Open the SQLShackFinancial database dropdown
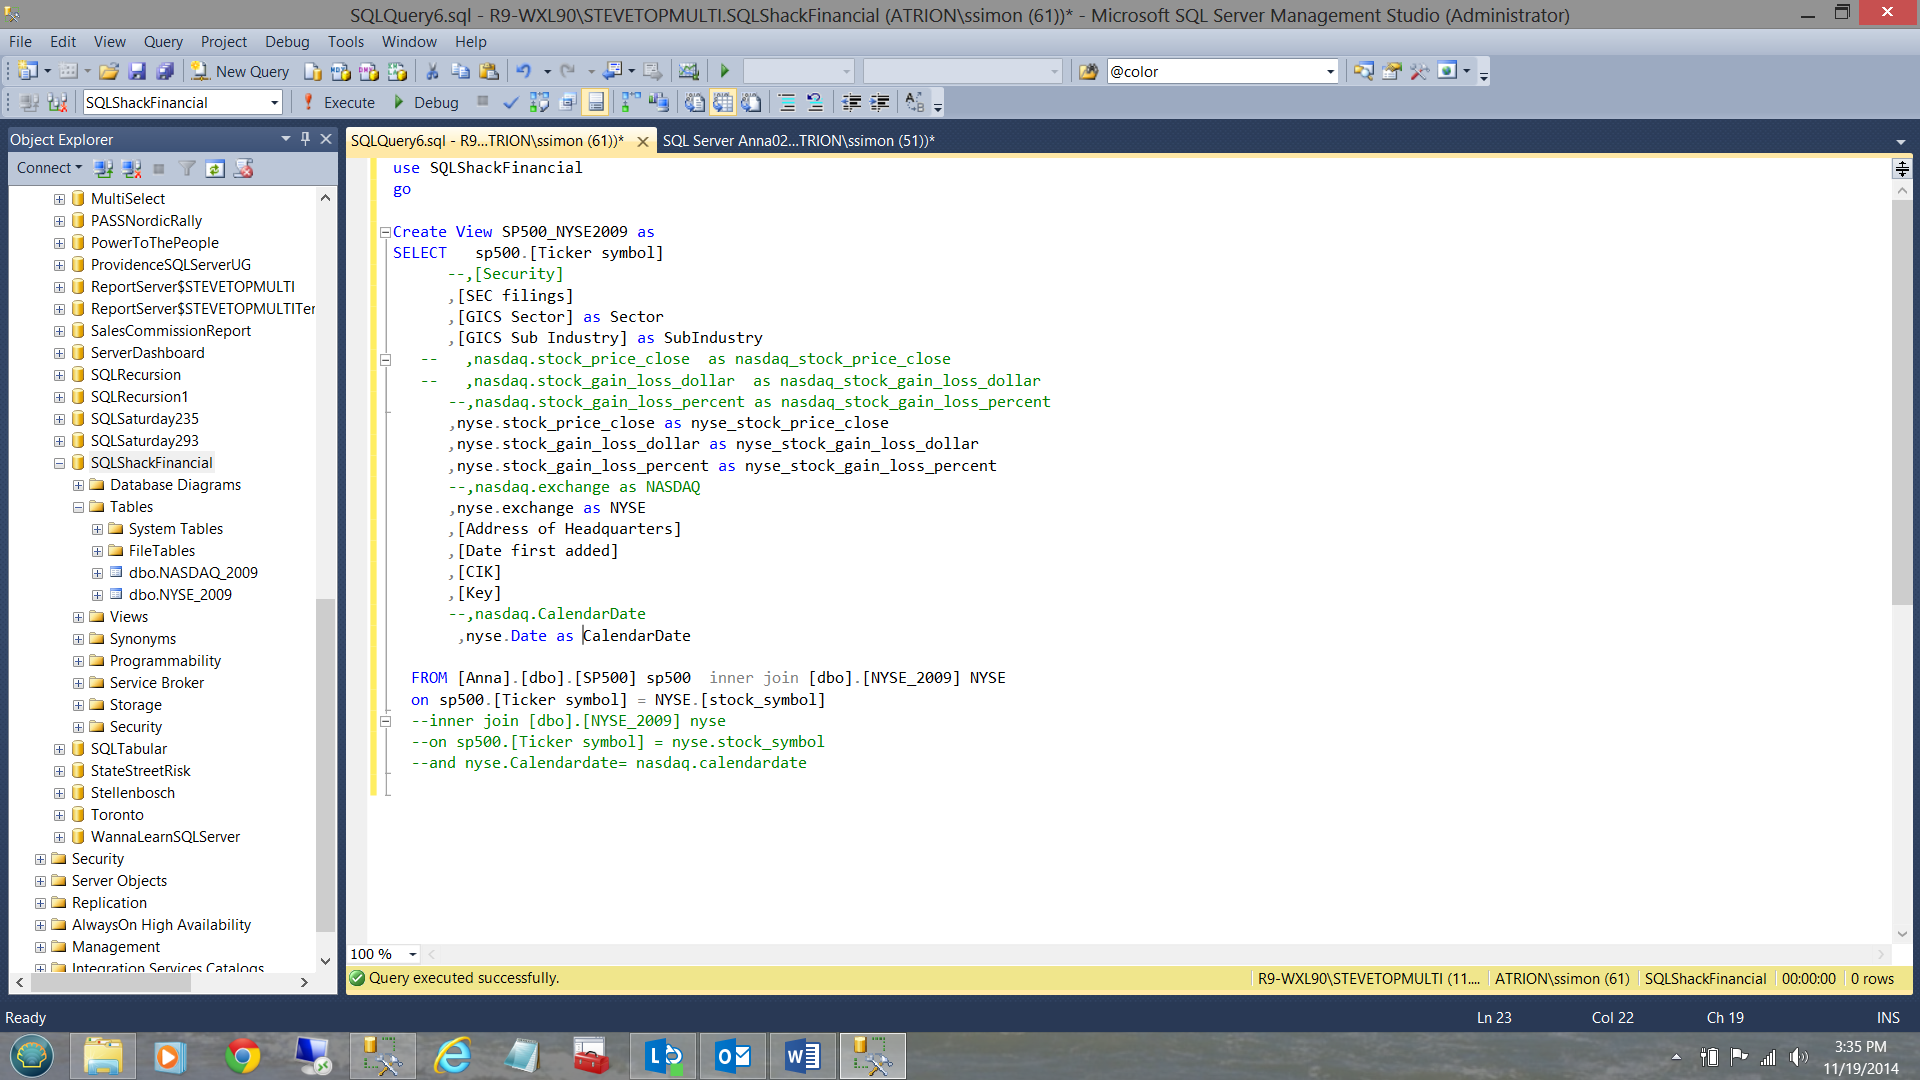Viewport: 1920px width, 1080px height. (x=274, y=102)
